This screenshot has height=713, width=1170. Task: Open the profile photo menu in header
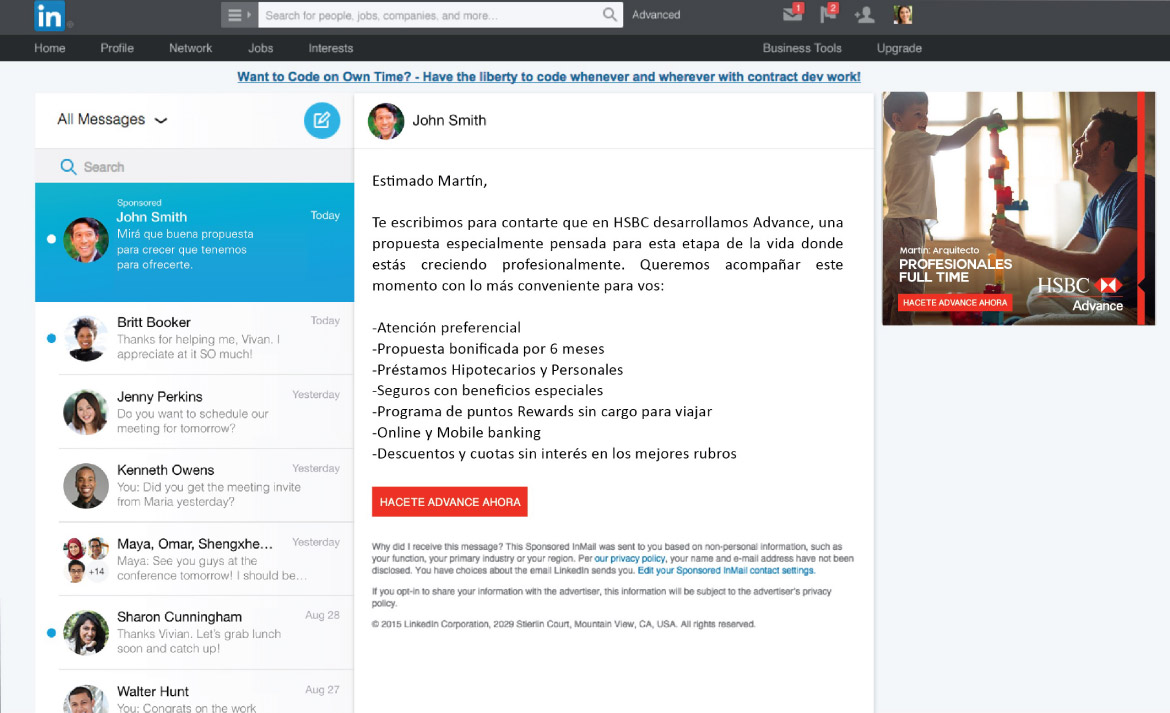point(903,14)
